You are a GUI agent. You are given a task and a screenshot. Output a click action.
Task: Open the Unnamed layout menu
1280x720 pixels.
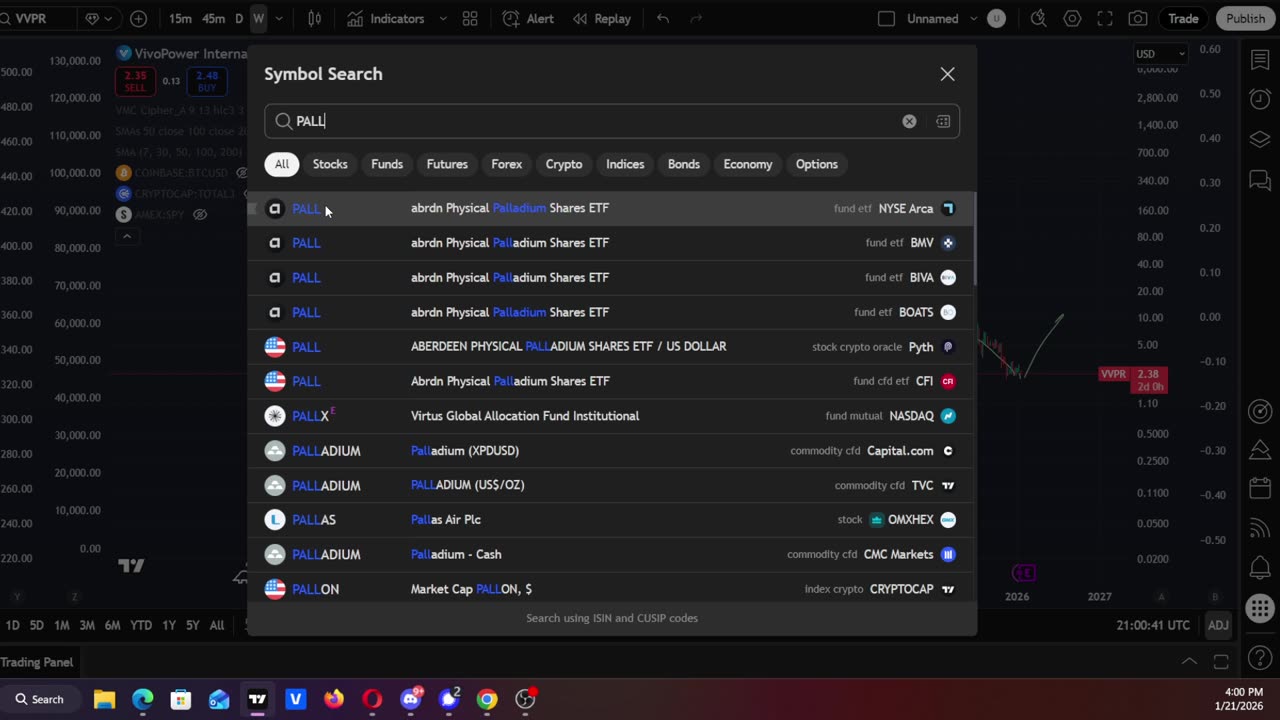tap(932, 18)
